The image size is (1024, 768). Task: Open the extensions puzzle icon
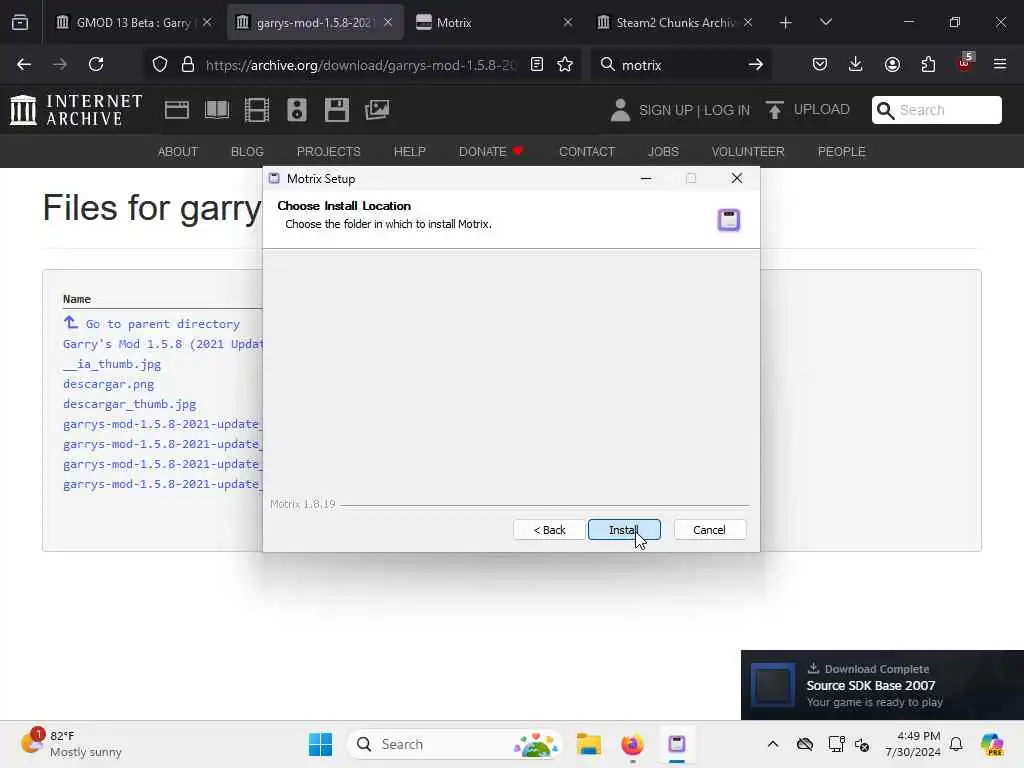[x=928, y=64]
